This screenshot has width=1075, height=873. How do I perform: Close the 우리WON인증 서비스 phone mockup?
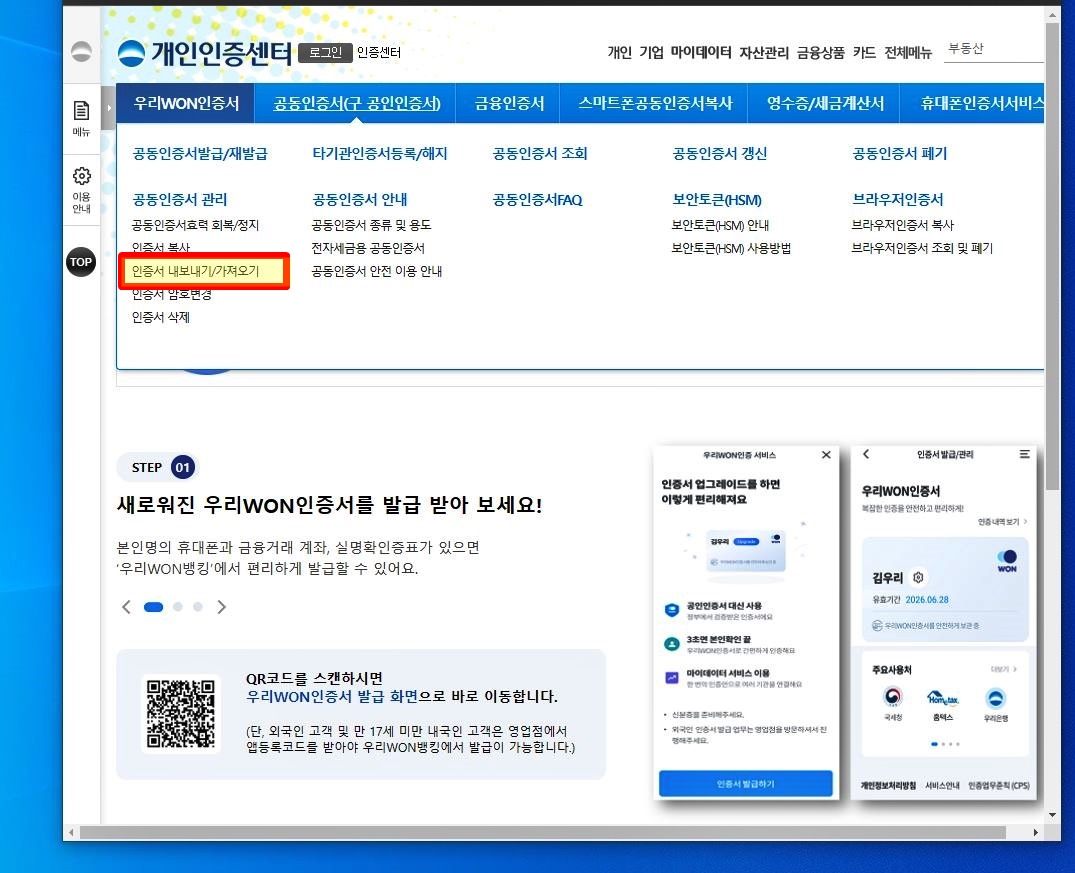(826, 455)
